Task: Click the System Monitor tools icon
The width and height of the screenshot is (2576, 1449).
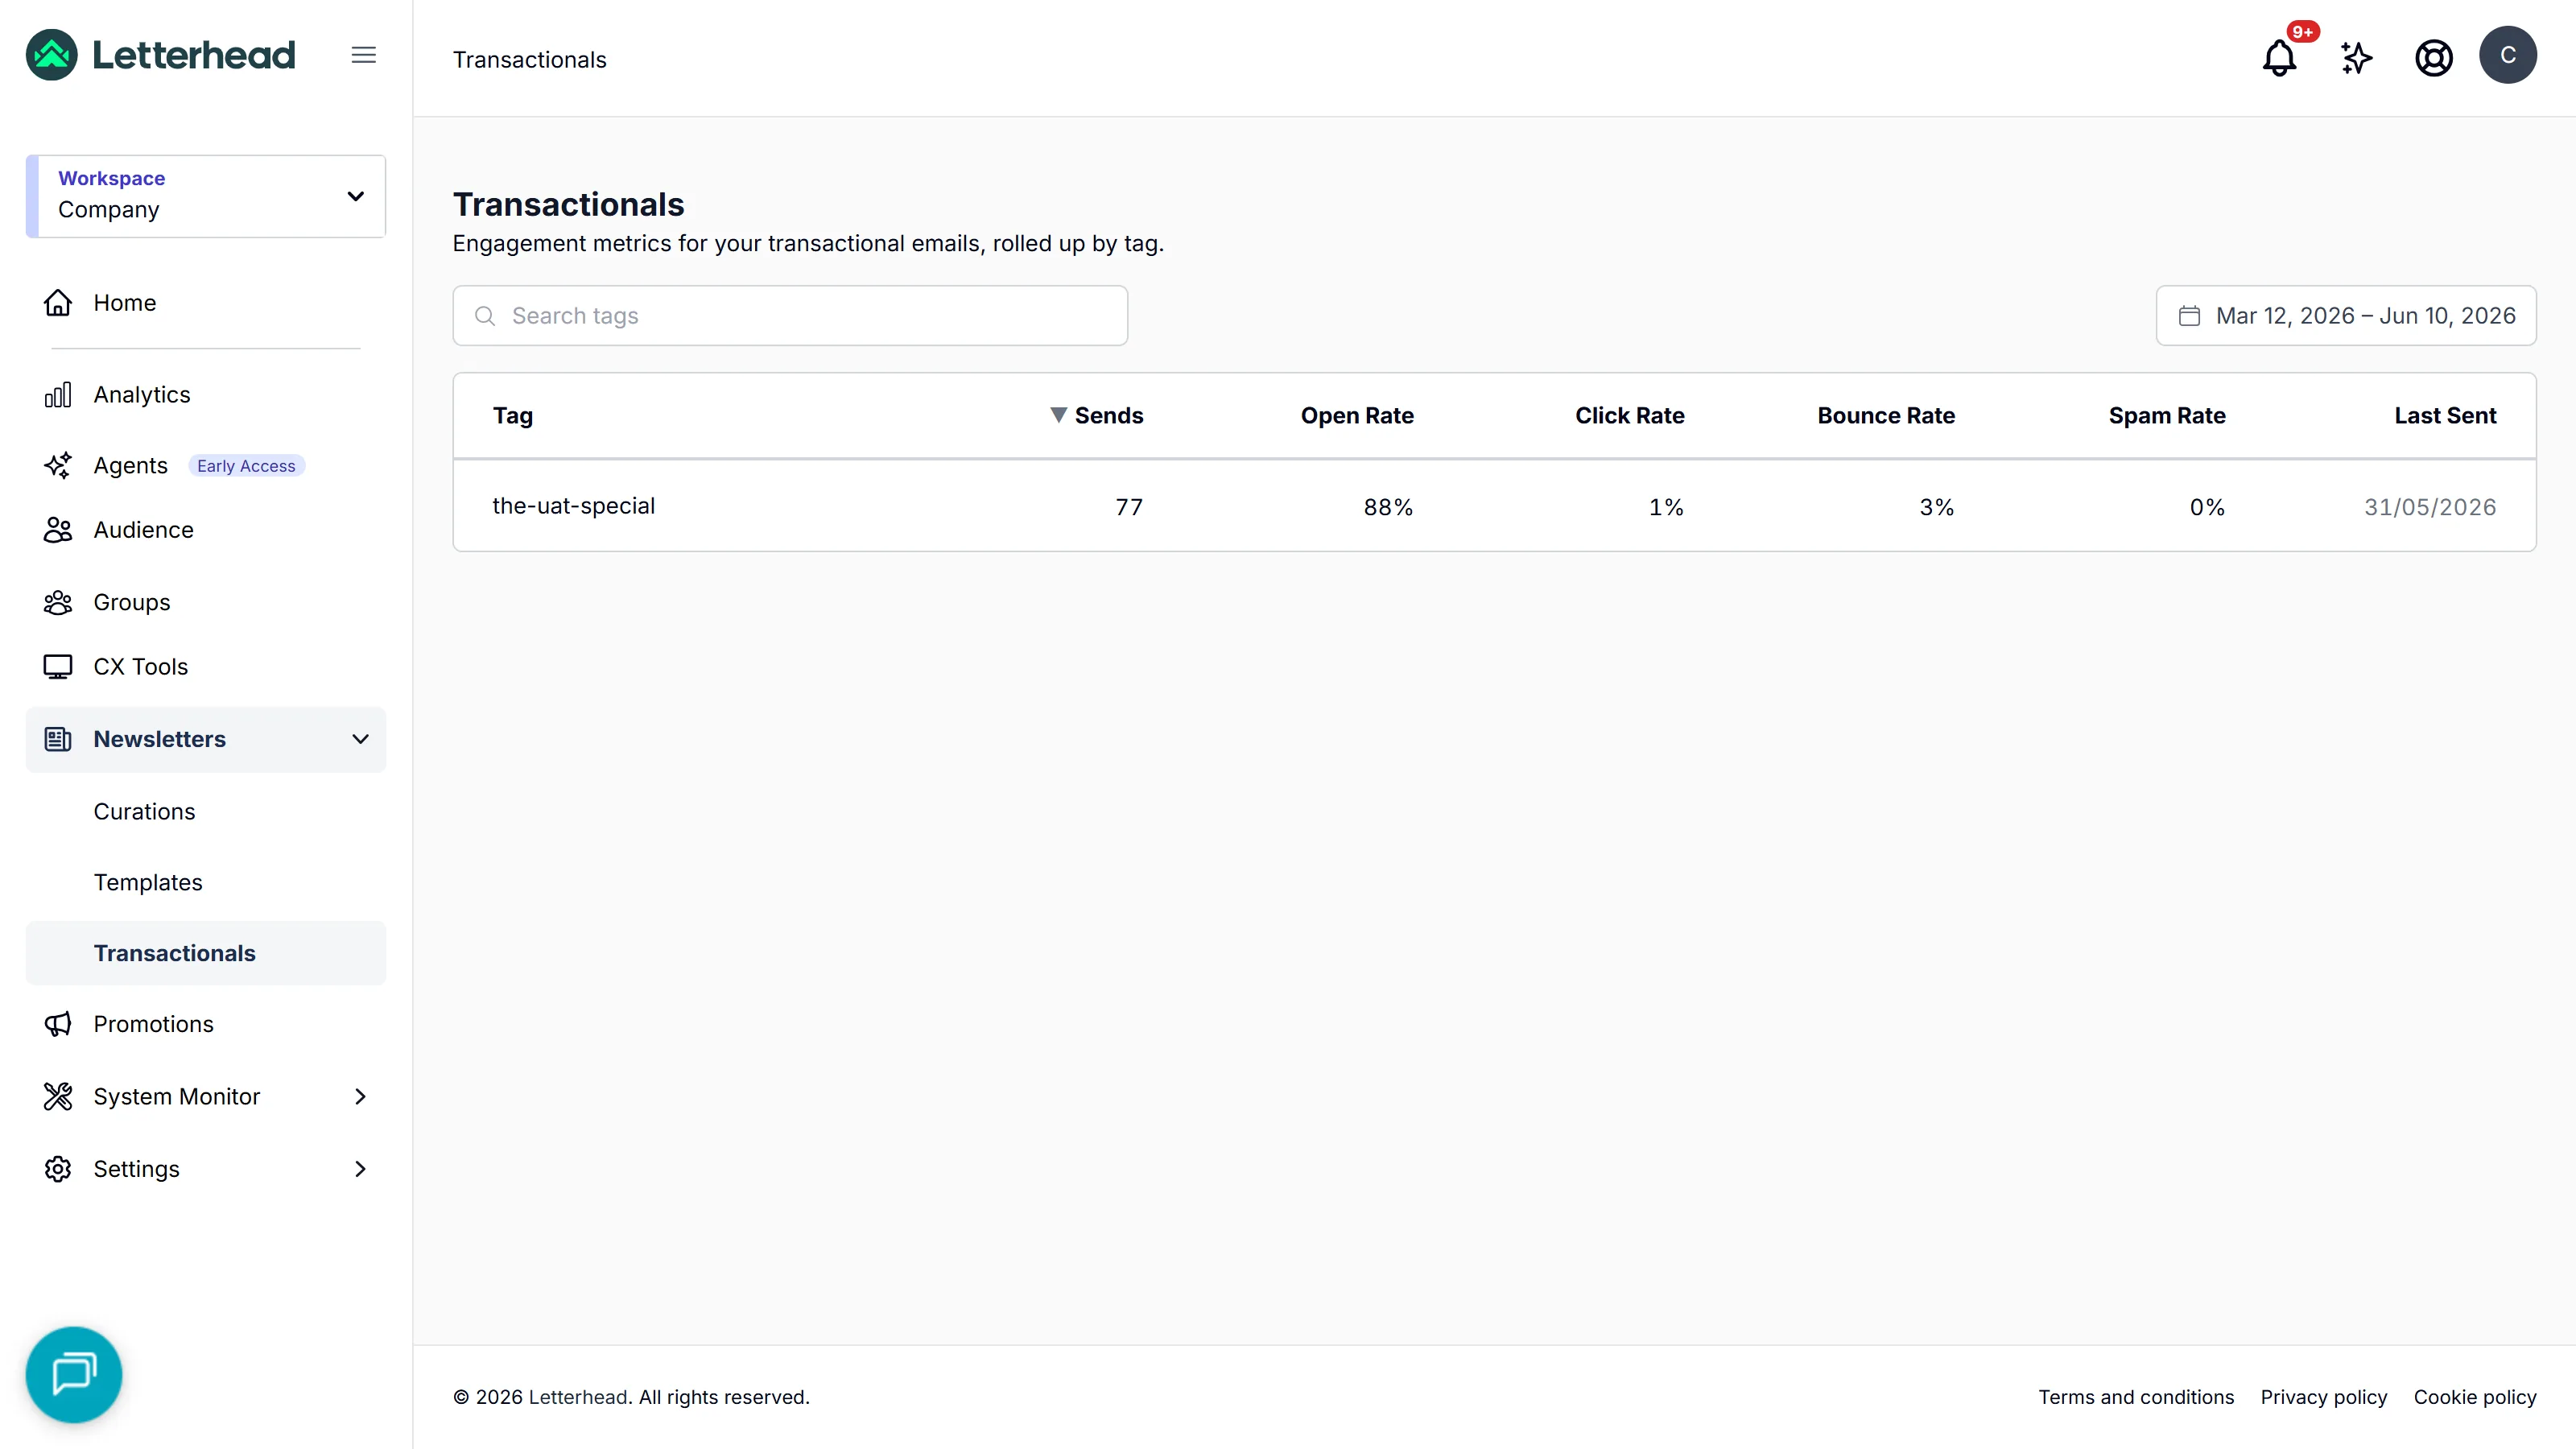Action: coord(58,1097)
